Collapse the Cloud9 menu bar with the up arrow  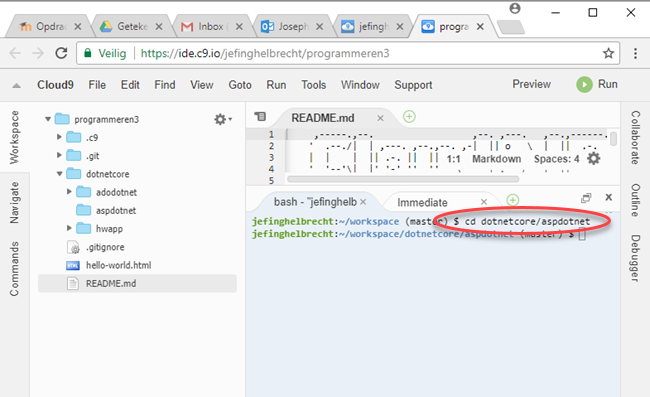click(16, 85)
